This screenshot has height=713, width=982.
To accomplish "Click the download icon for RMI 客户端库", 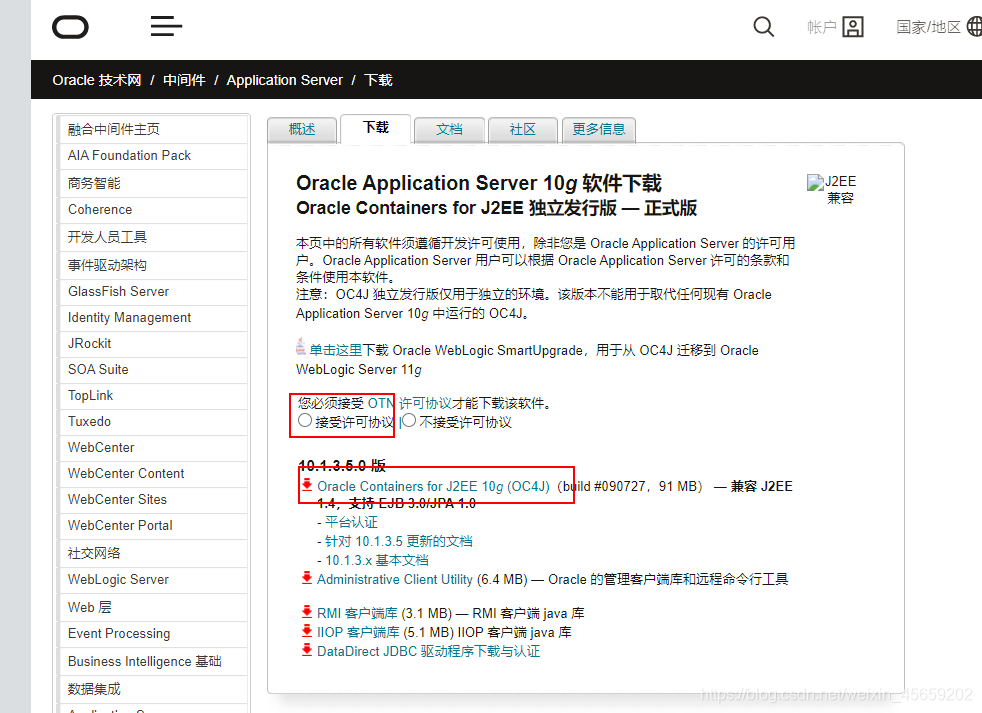I will 306,613.
